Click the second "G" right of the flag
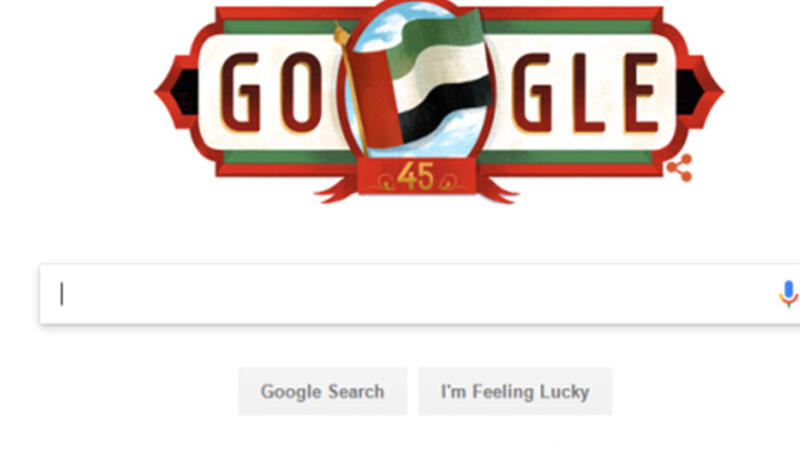Screen dimensions: 800x450 pyautogui.click(x=531, y=93)
